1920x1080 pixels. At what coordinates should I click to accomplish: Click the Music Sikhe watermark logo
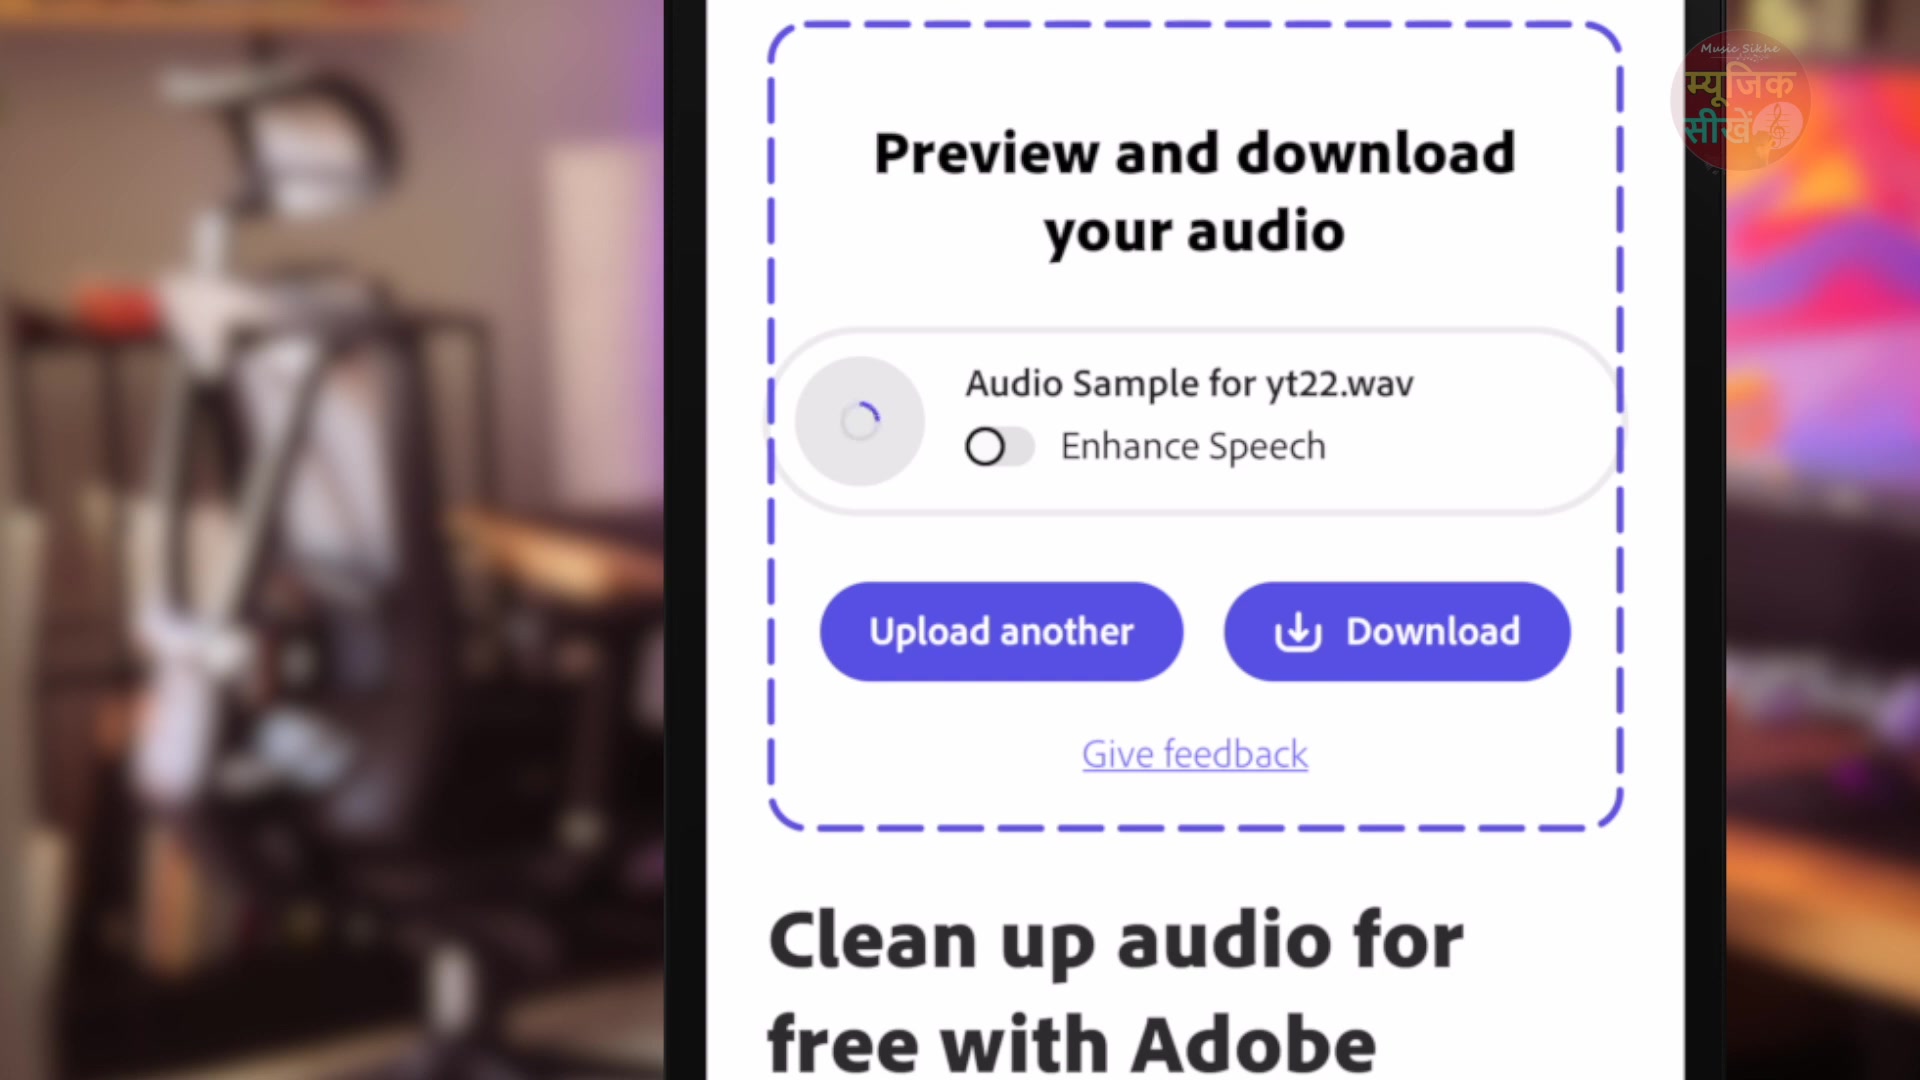tap(1741, 102)
